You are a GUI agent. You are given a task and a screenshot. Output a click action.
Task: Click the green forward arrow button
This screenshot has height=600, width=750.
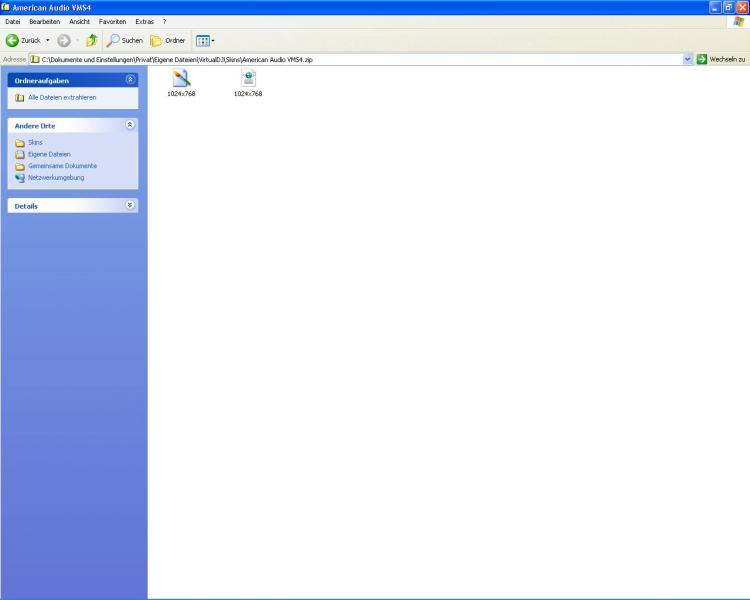[x=64, y=41]
